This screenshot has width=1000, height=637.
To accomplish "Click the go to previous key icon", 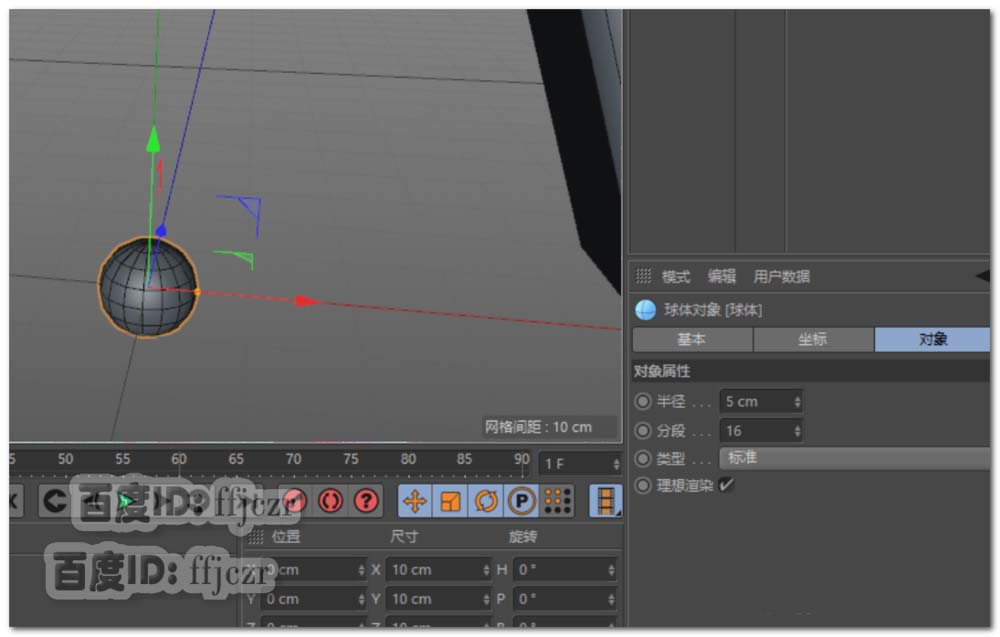I will 54,502.
